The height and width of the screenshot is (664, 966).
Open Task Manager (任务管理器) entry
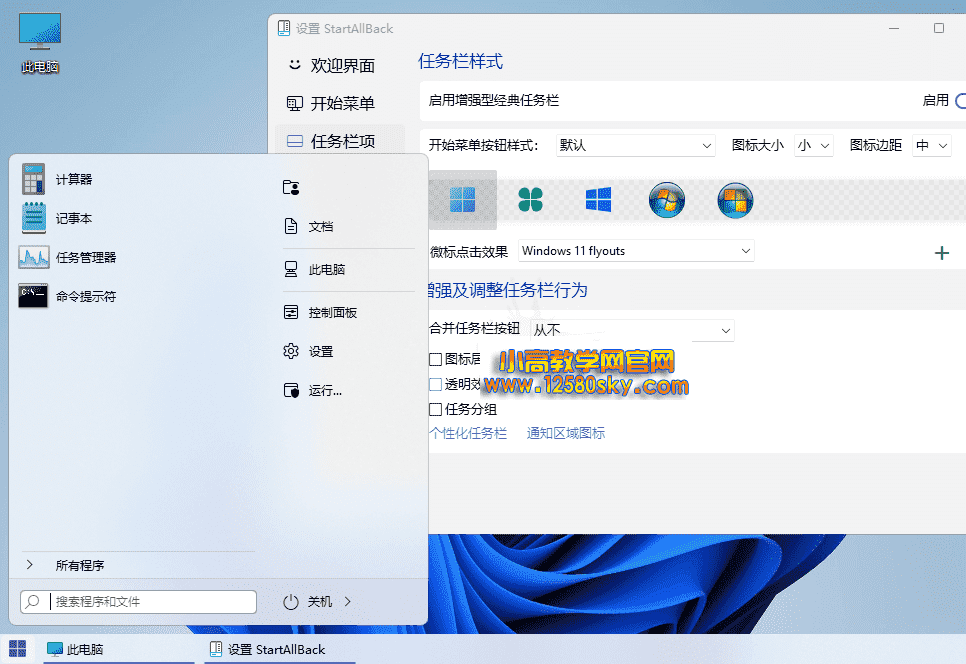click(68, 257)
